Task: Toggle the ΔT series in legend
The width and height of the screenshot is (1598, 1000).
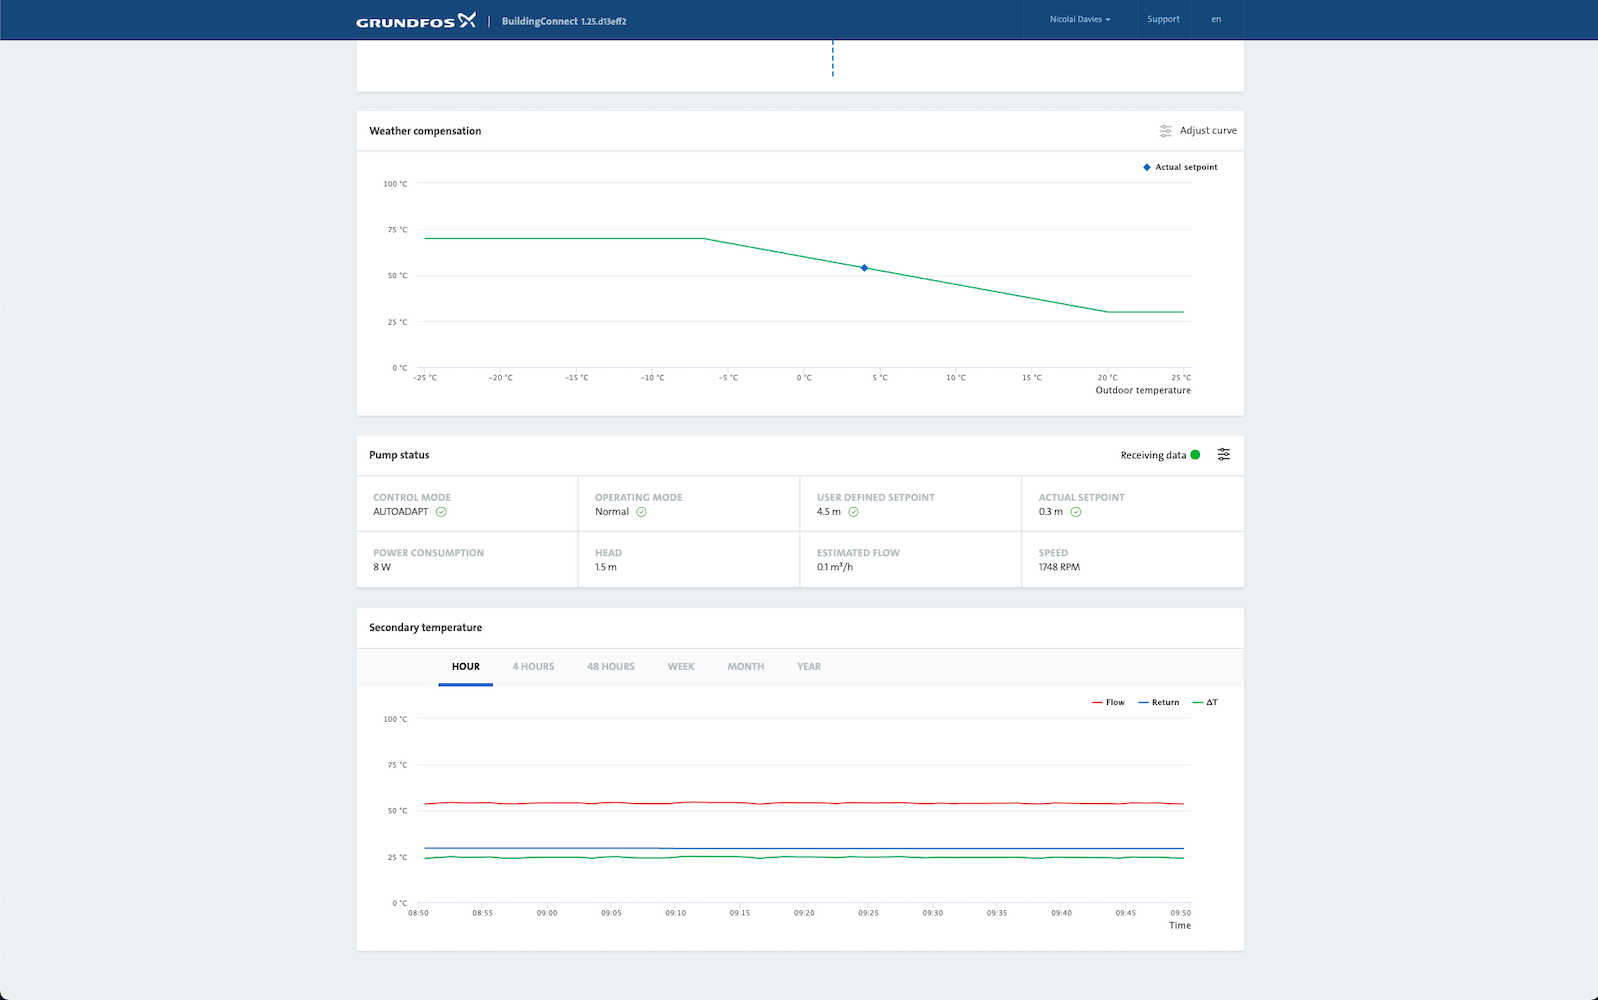Action: [1205, 703]
